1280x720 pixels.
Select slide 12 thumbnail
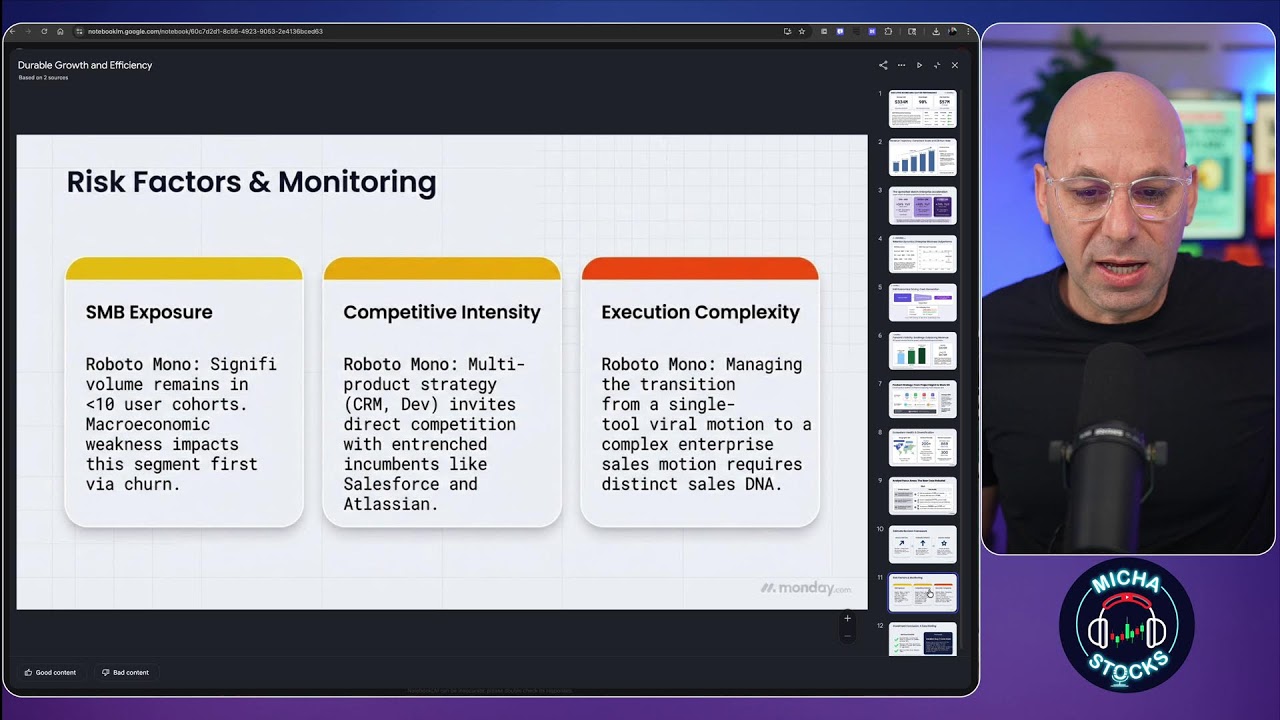[x=923, y=639]
